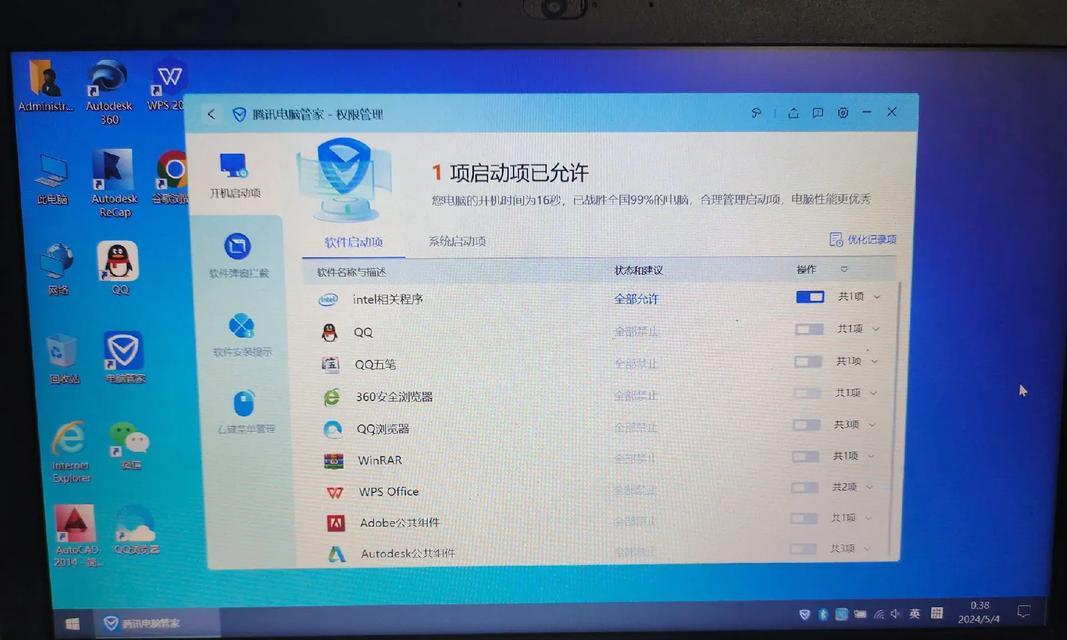The width and height of the screenshot is (1067, 640).
Task: Open the clock showing 0:38 2024/5/4
Action: point(979,612)
